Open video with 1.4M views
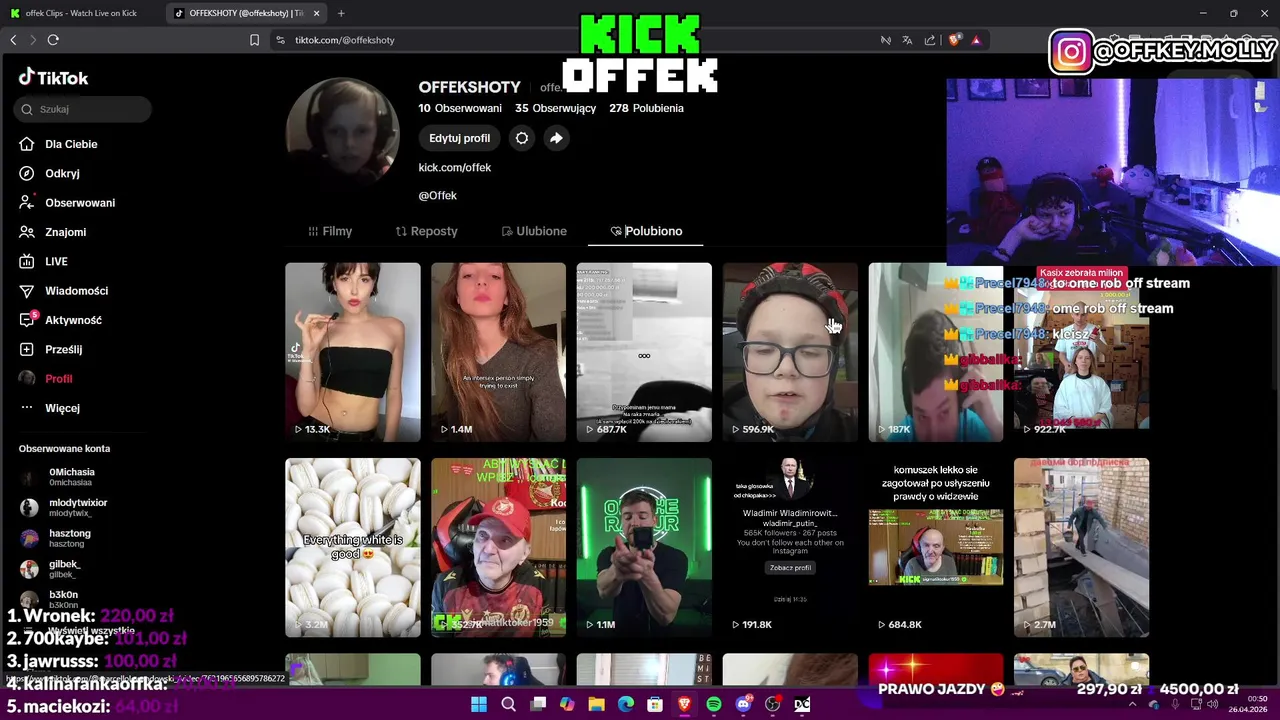 (x=498, y=352)
